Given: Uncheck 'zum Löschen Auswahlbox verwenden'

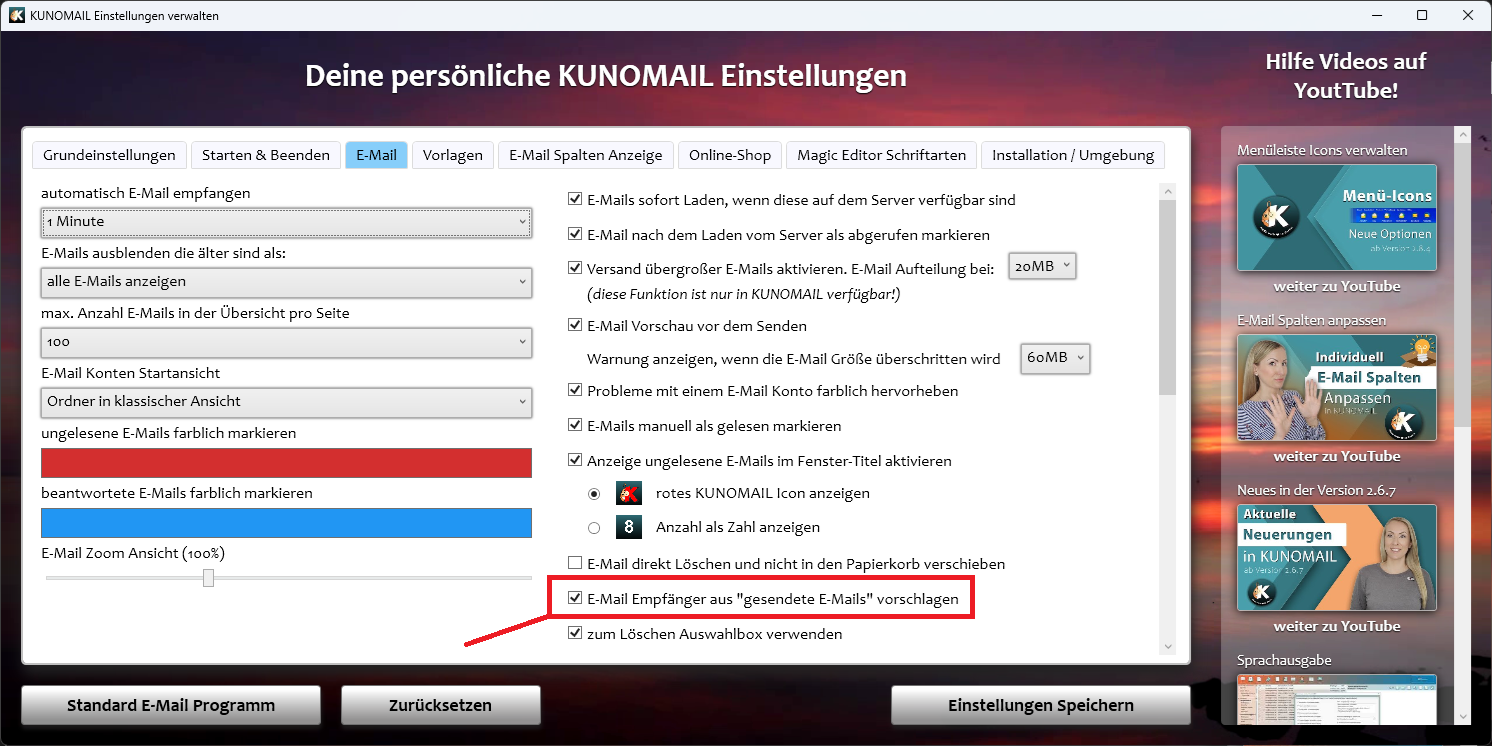Looking at the screenshot, I should point(575,633).
